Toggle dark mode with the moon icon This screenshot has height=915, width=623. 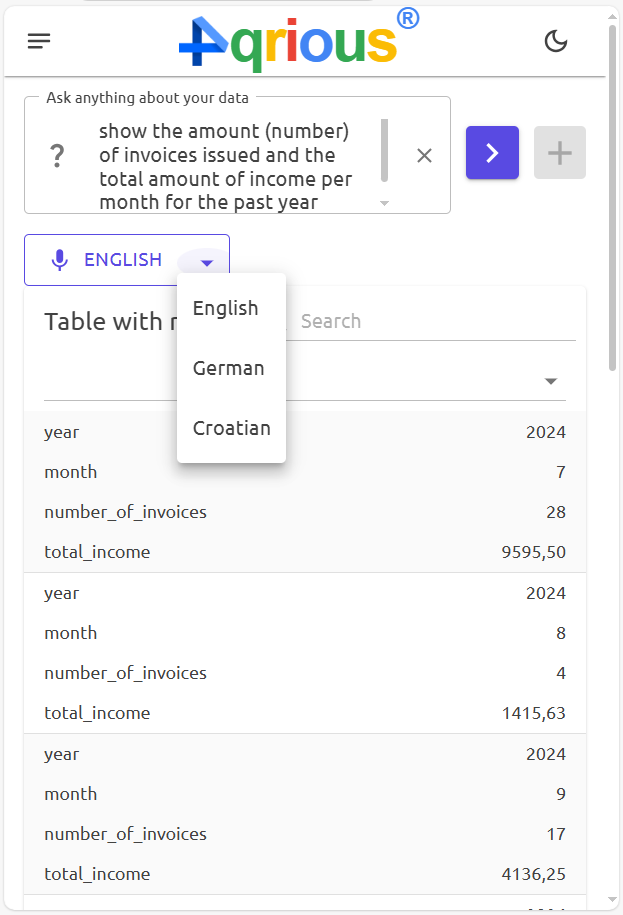tap(556, 41)
